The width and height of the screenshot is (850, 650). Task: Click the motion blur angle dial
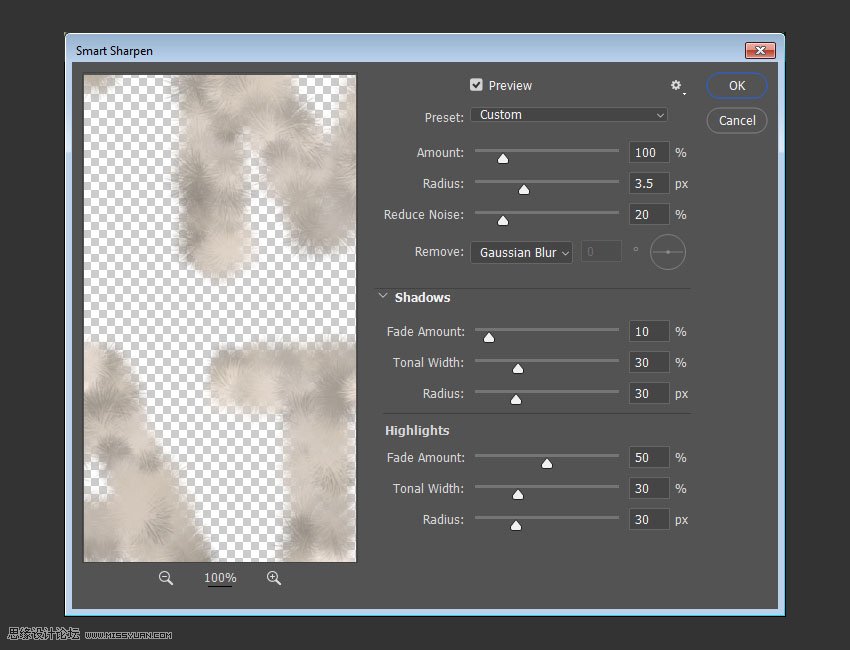tap(668, 252)
